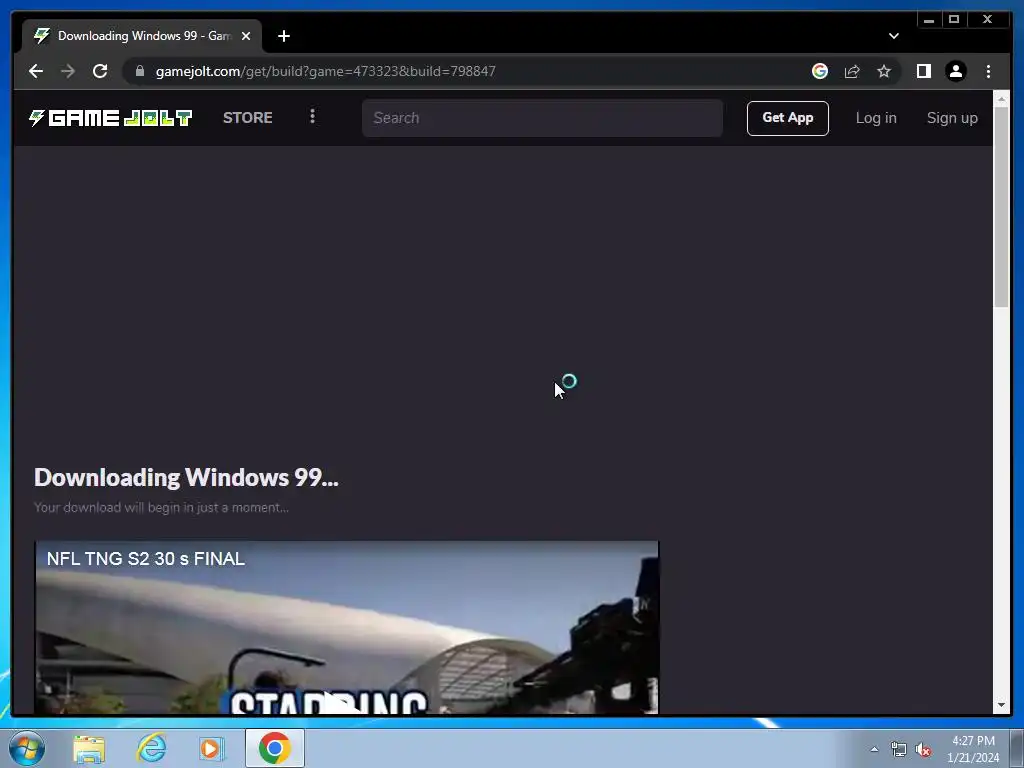Screen dimensions: 1024x768
Task: Show hidden system tray icons
Action: click(x=874, y=749)
